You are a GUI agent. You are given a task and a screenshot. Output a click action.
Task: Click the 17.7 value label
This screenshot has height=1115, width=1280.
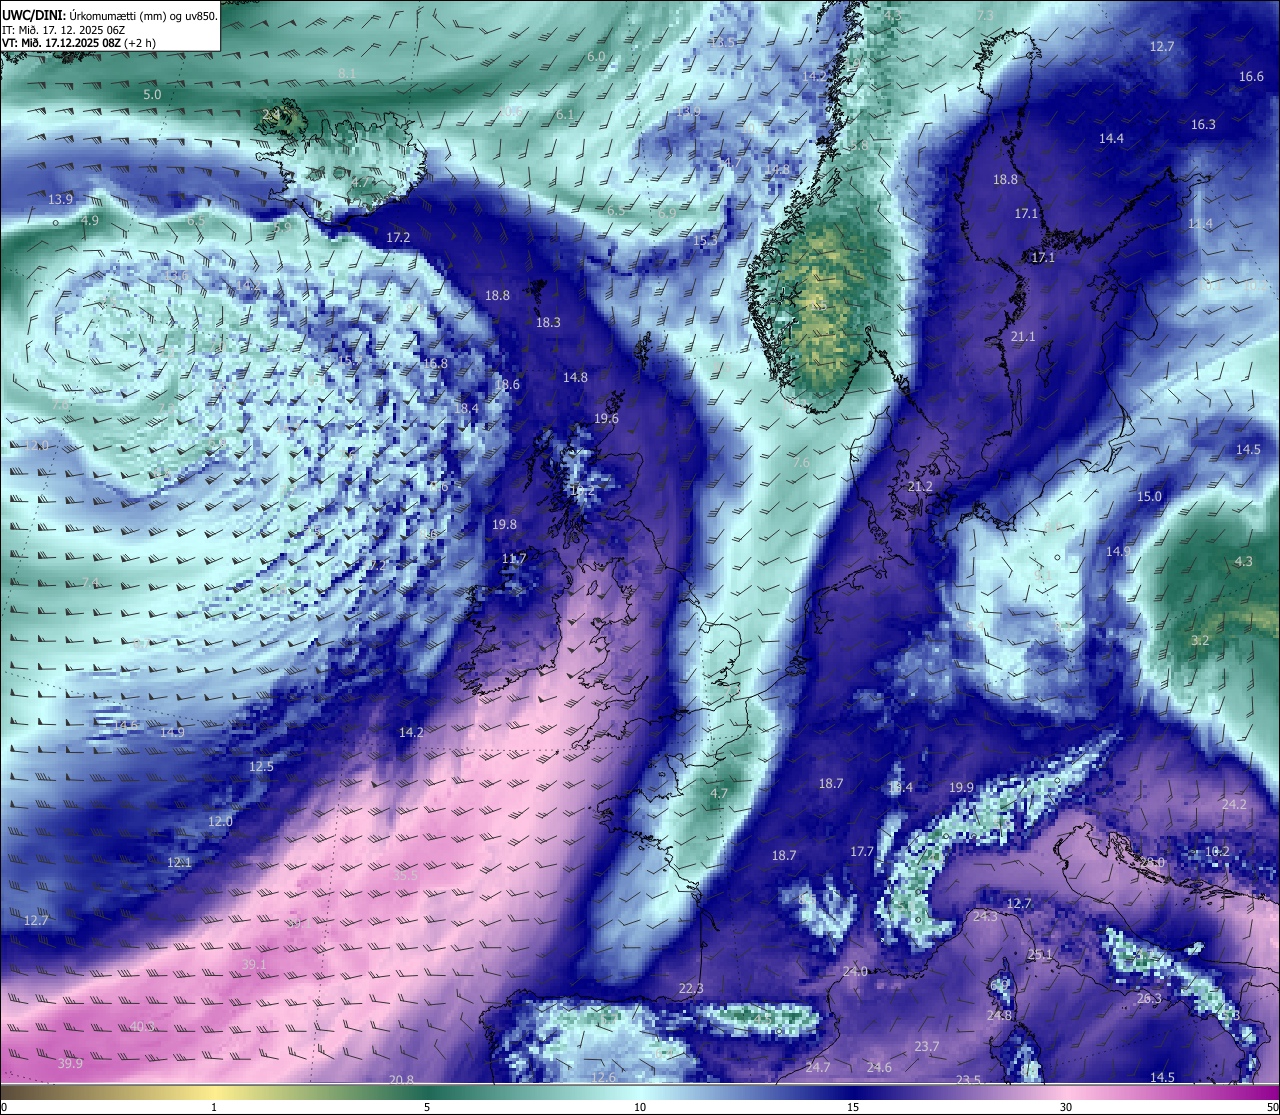point(862,852)
